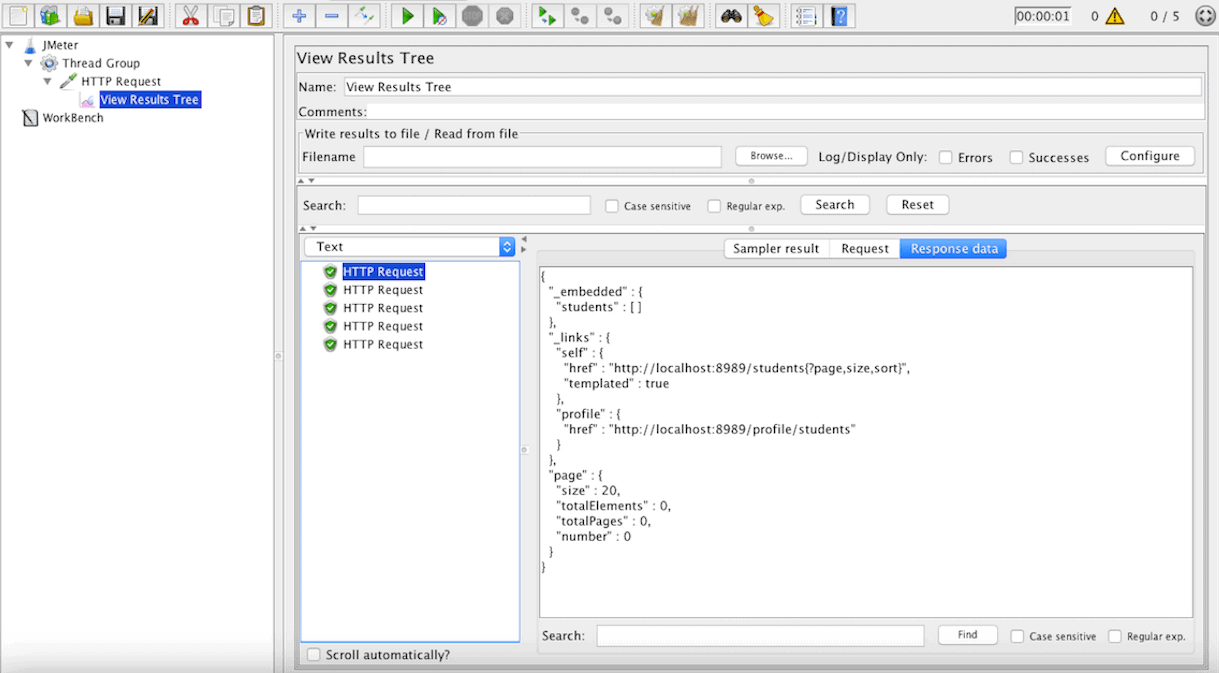Click the warning triangle error counter
This screenshot has height=673, width=1219.
(x=1115, y=16)
